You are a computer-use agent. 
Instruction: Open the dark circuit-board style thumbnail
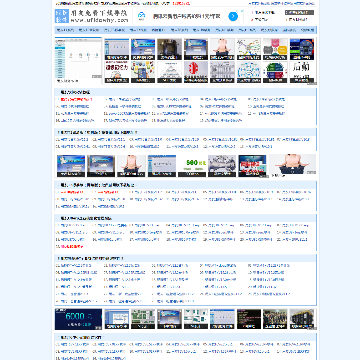302,49
